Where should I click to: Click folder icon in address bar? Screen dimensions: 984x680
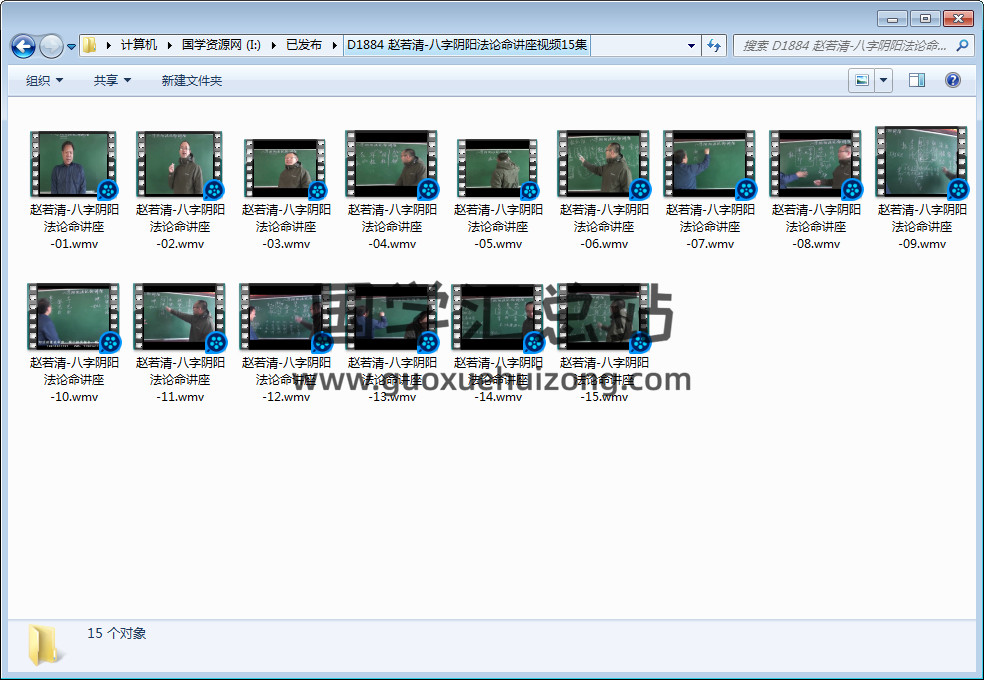pyautogui.click(x=90, y=45)
